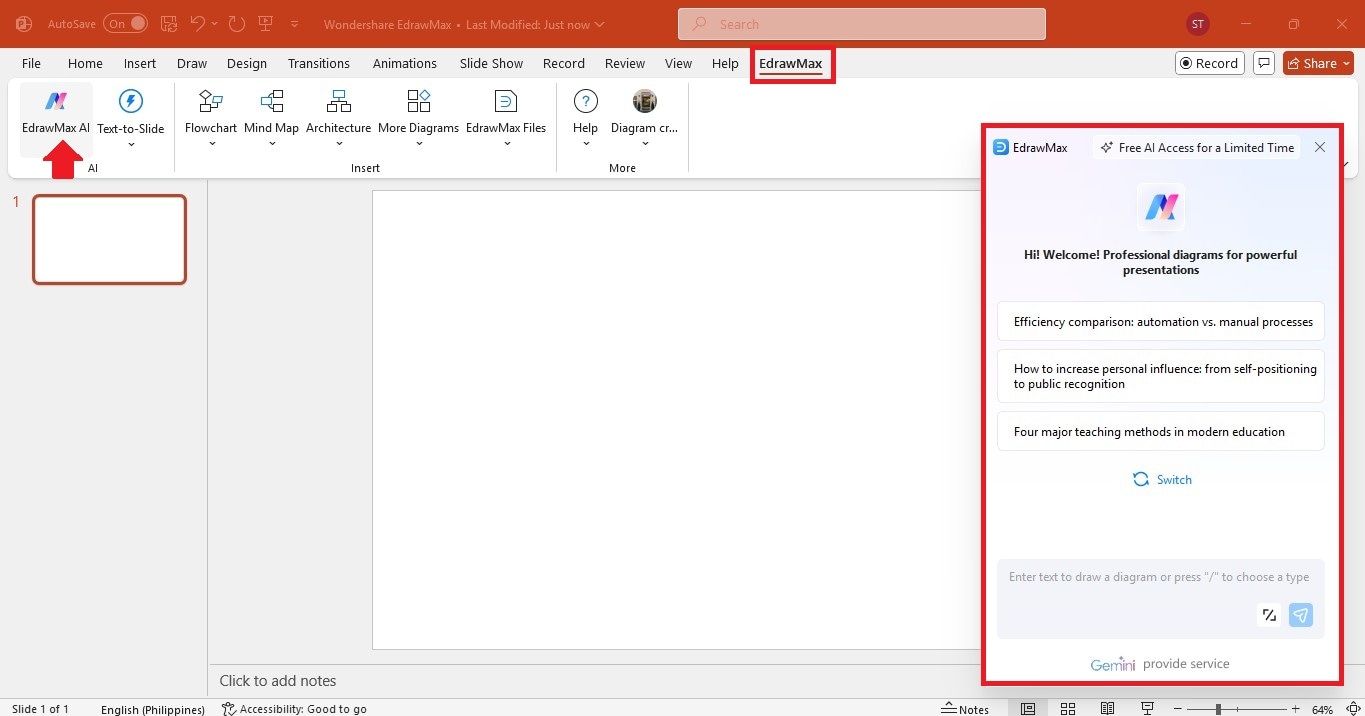Viewport: 1365px width, 716px height.
Task: Click the slash type-chooser icon in input box
Action: 1269,615
